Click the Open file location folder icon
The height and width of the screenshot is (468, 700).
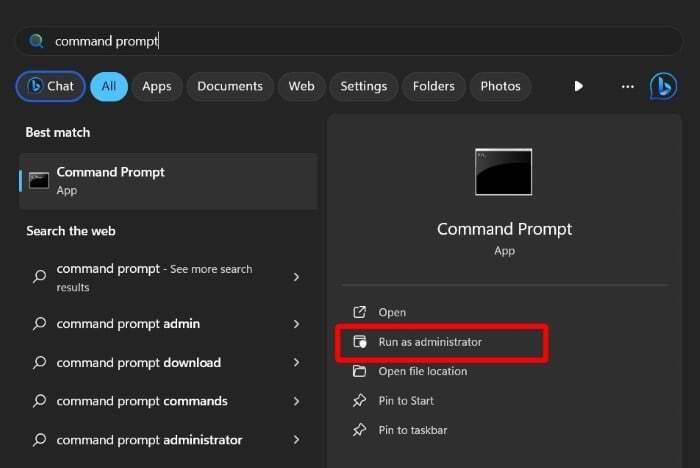pyautogui.click(x=359, y=371)
